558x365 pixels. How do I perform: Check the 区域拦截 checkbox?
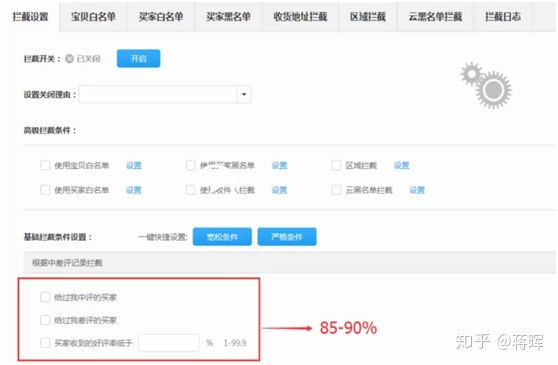click(x=336, y=165)
